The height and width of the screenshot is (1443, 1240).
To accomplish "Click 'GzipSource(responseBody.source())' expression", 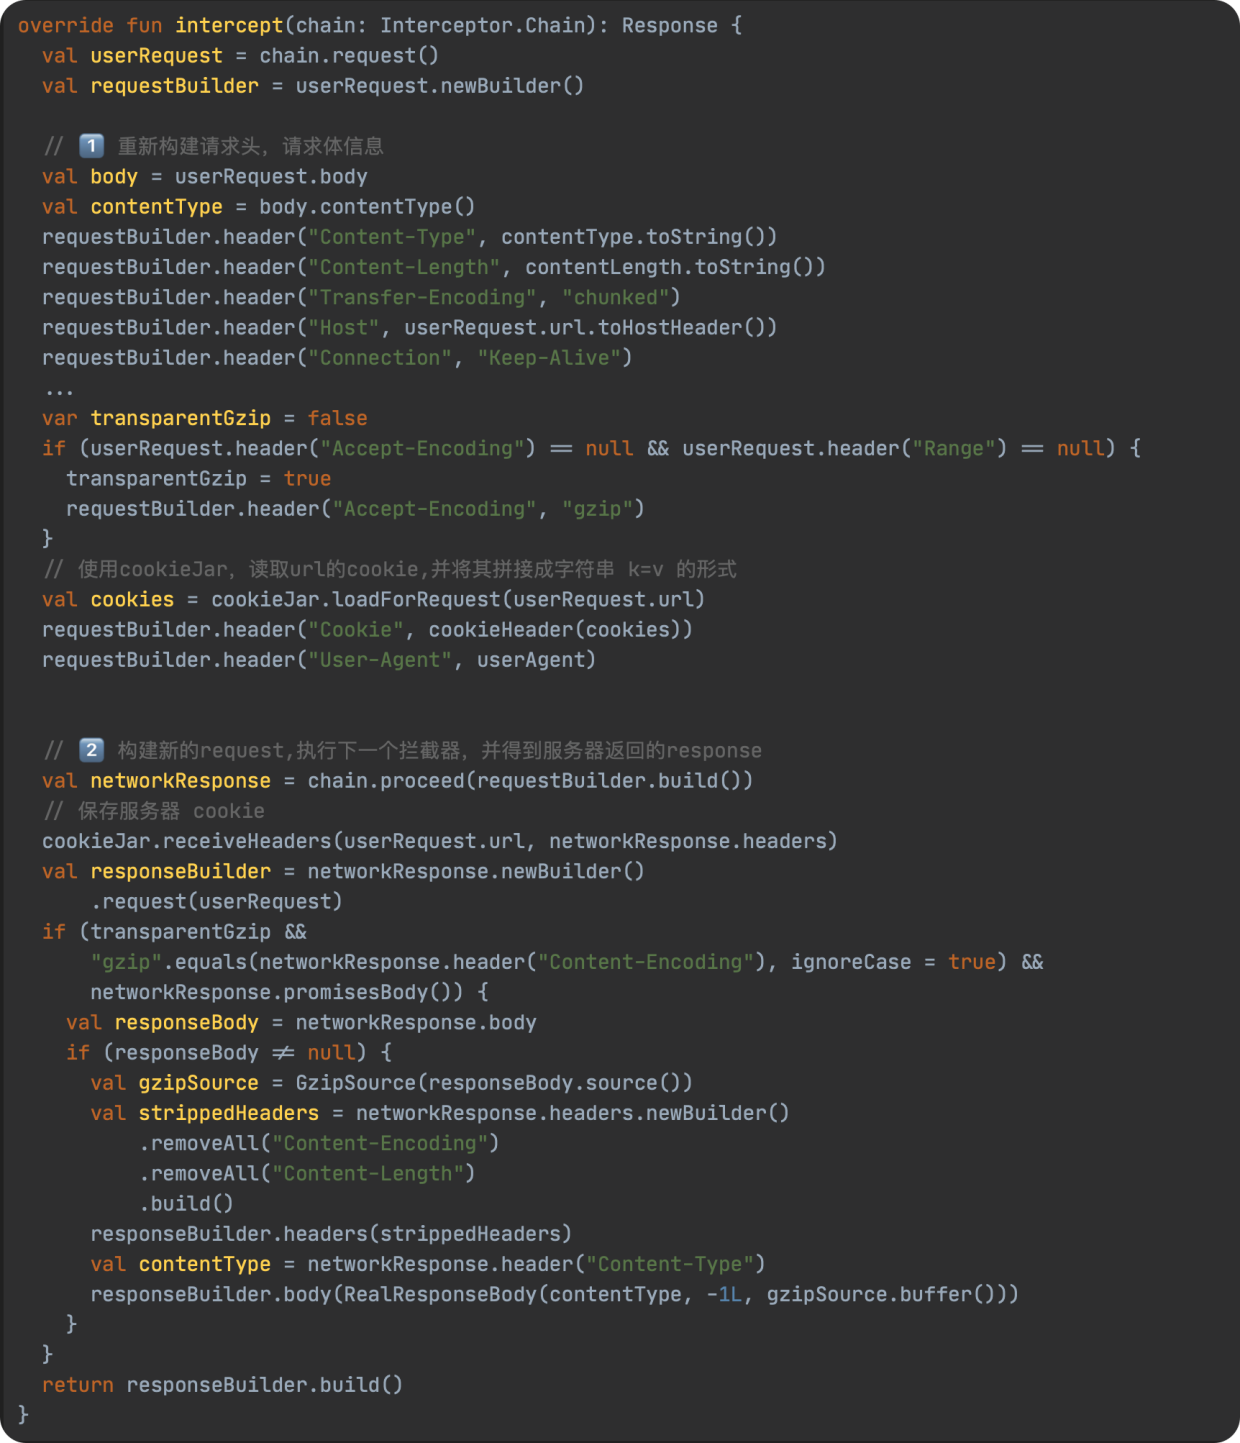I will 494,1083.
